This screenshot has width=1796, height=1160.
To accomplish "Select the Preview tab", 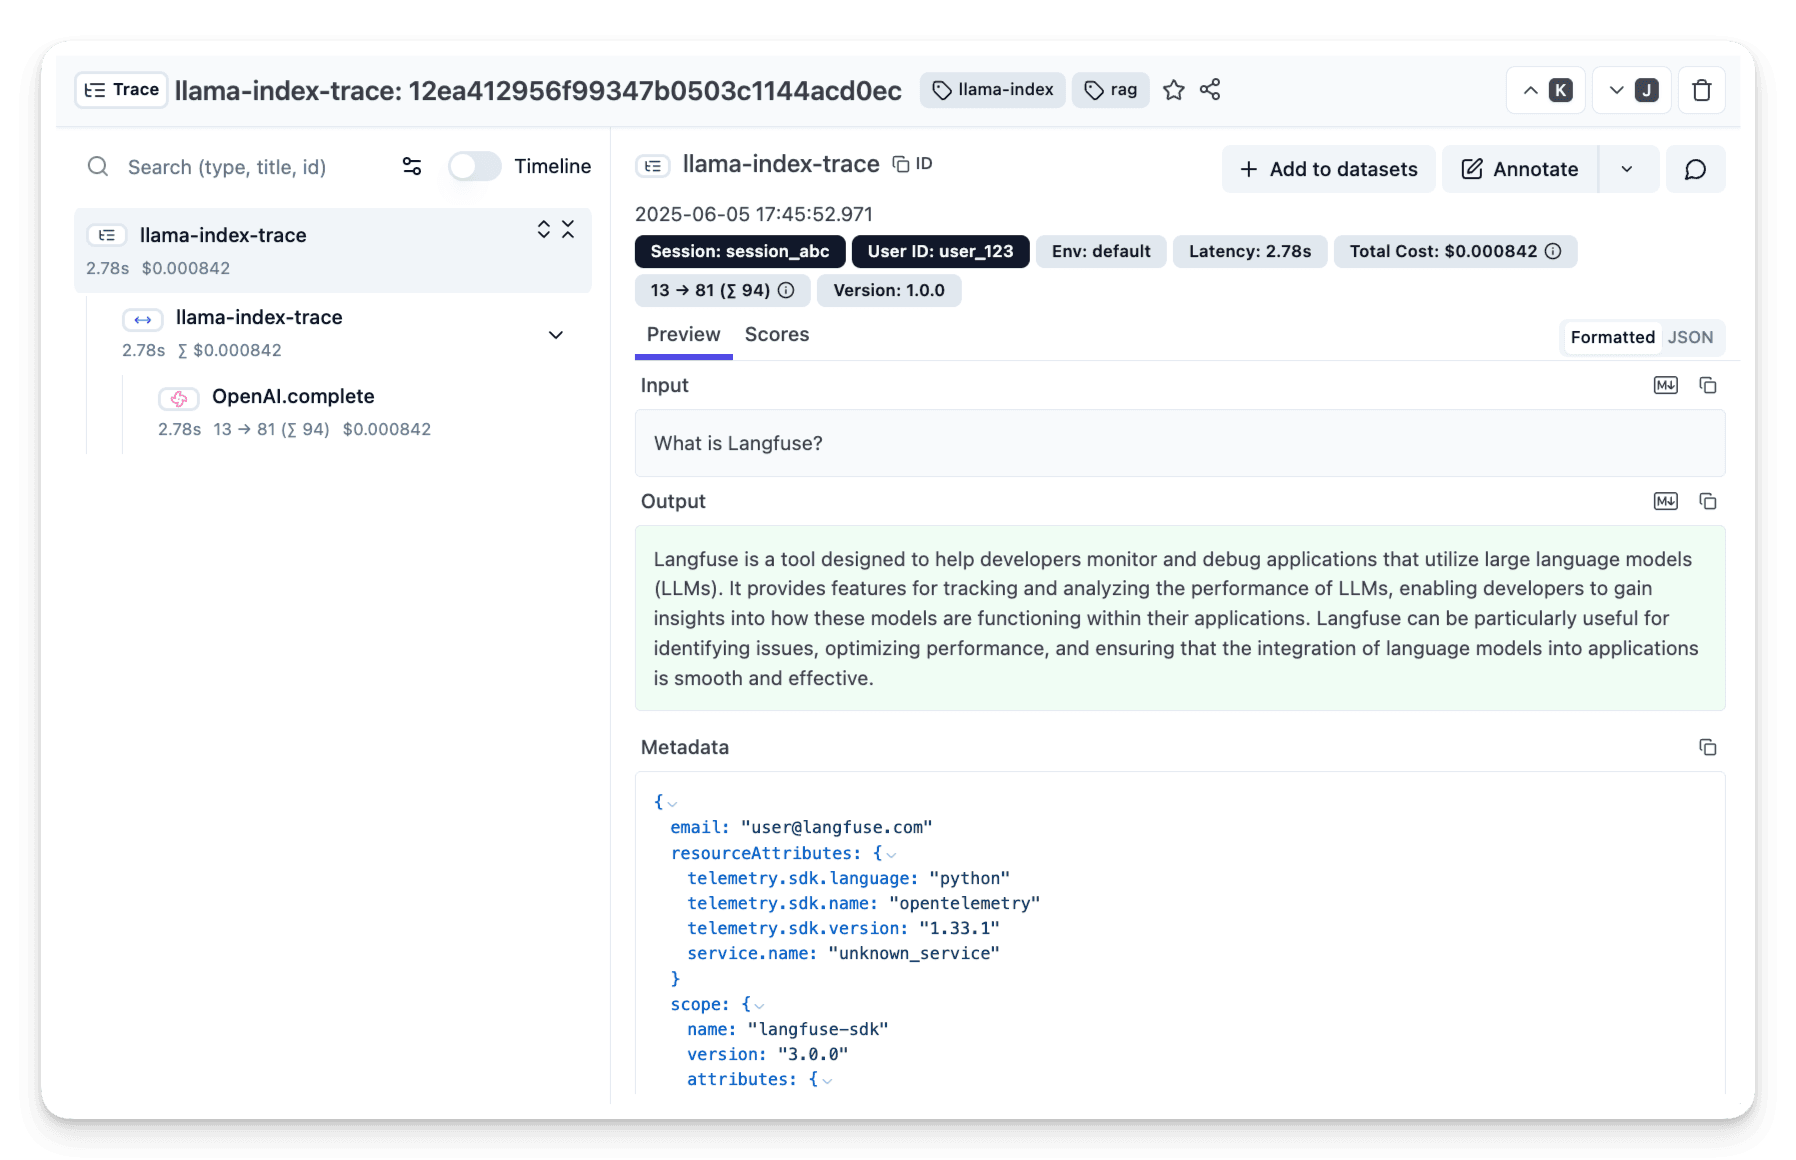I will coord(683,335).
